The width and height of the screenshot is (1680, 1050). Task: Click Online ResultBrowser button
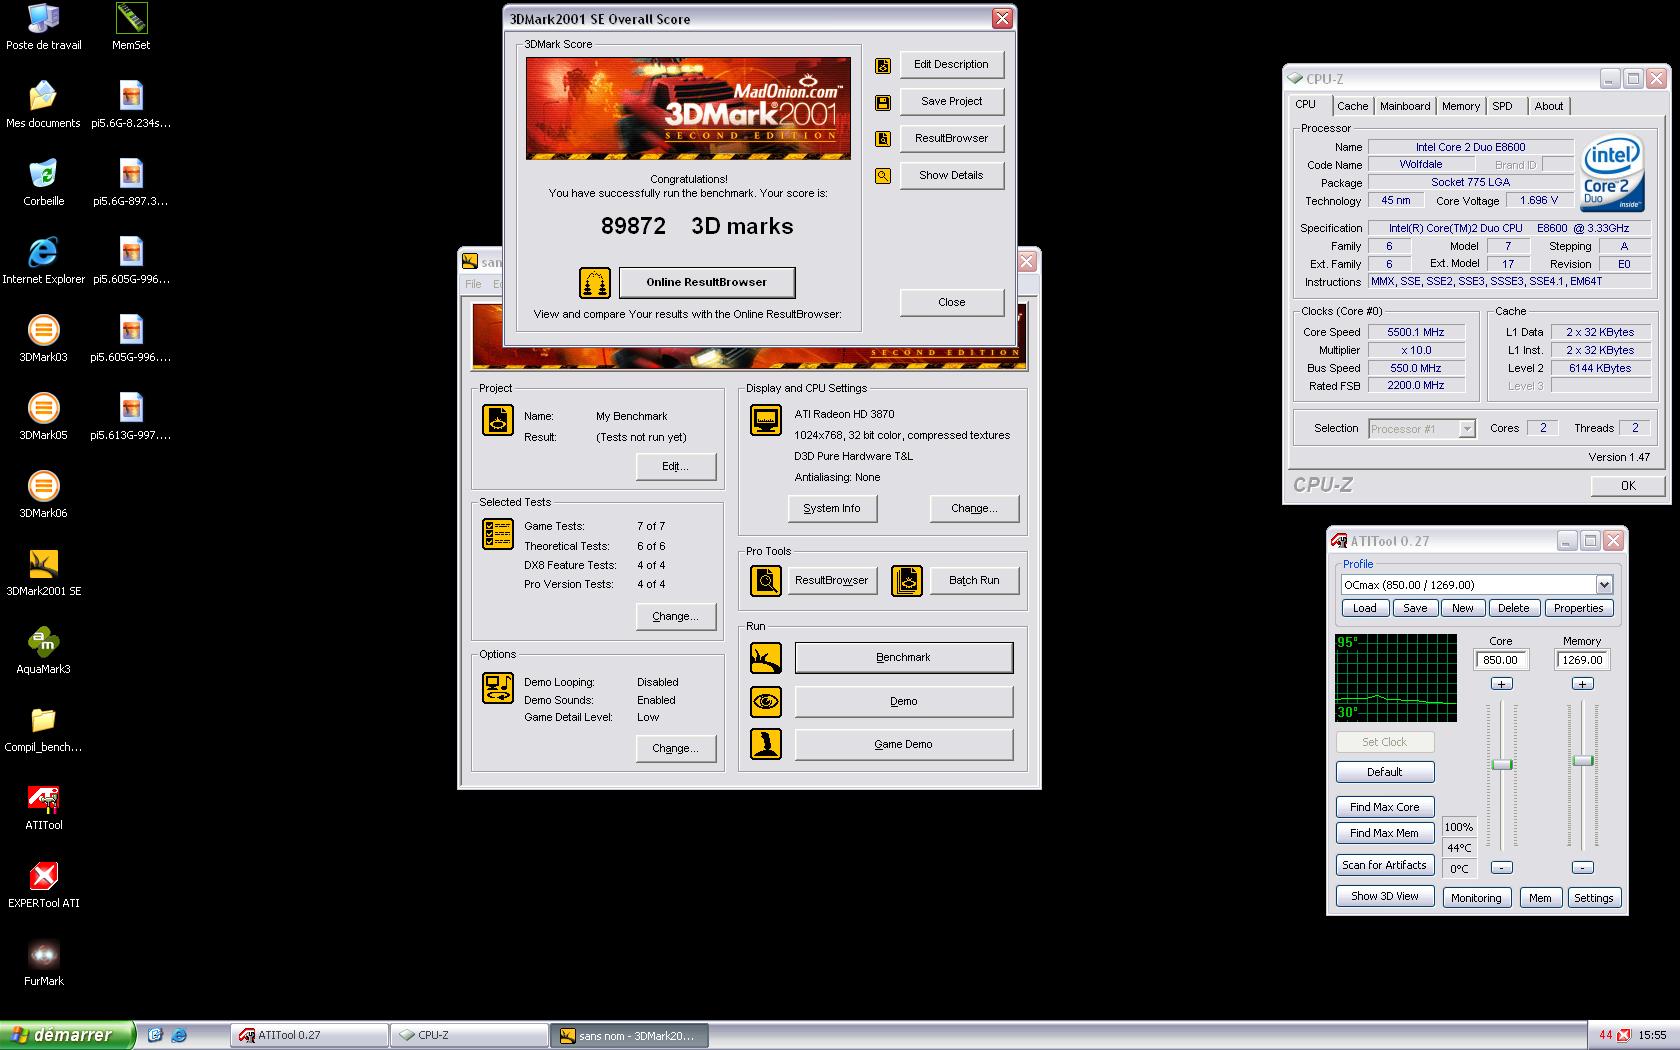click(x=706, y=283)
